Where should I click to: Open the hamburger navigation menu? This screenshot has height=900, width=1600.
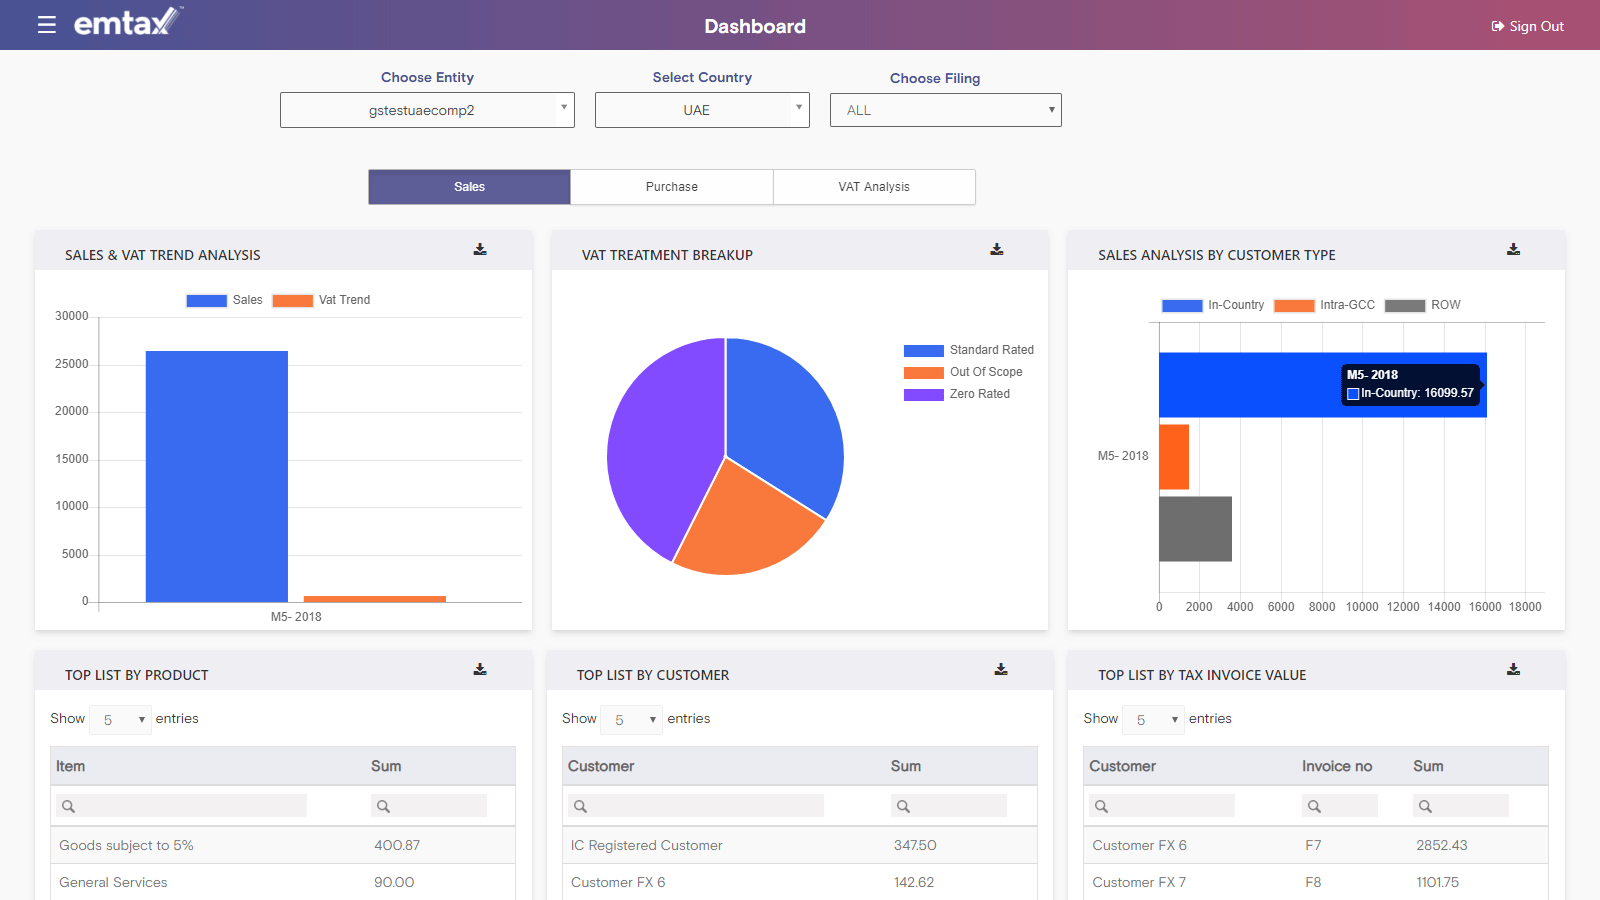[46, 25]
